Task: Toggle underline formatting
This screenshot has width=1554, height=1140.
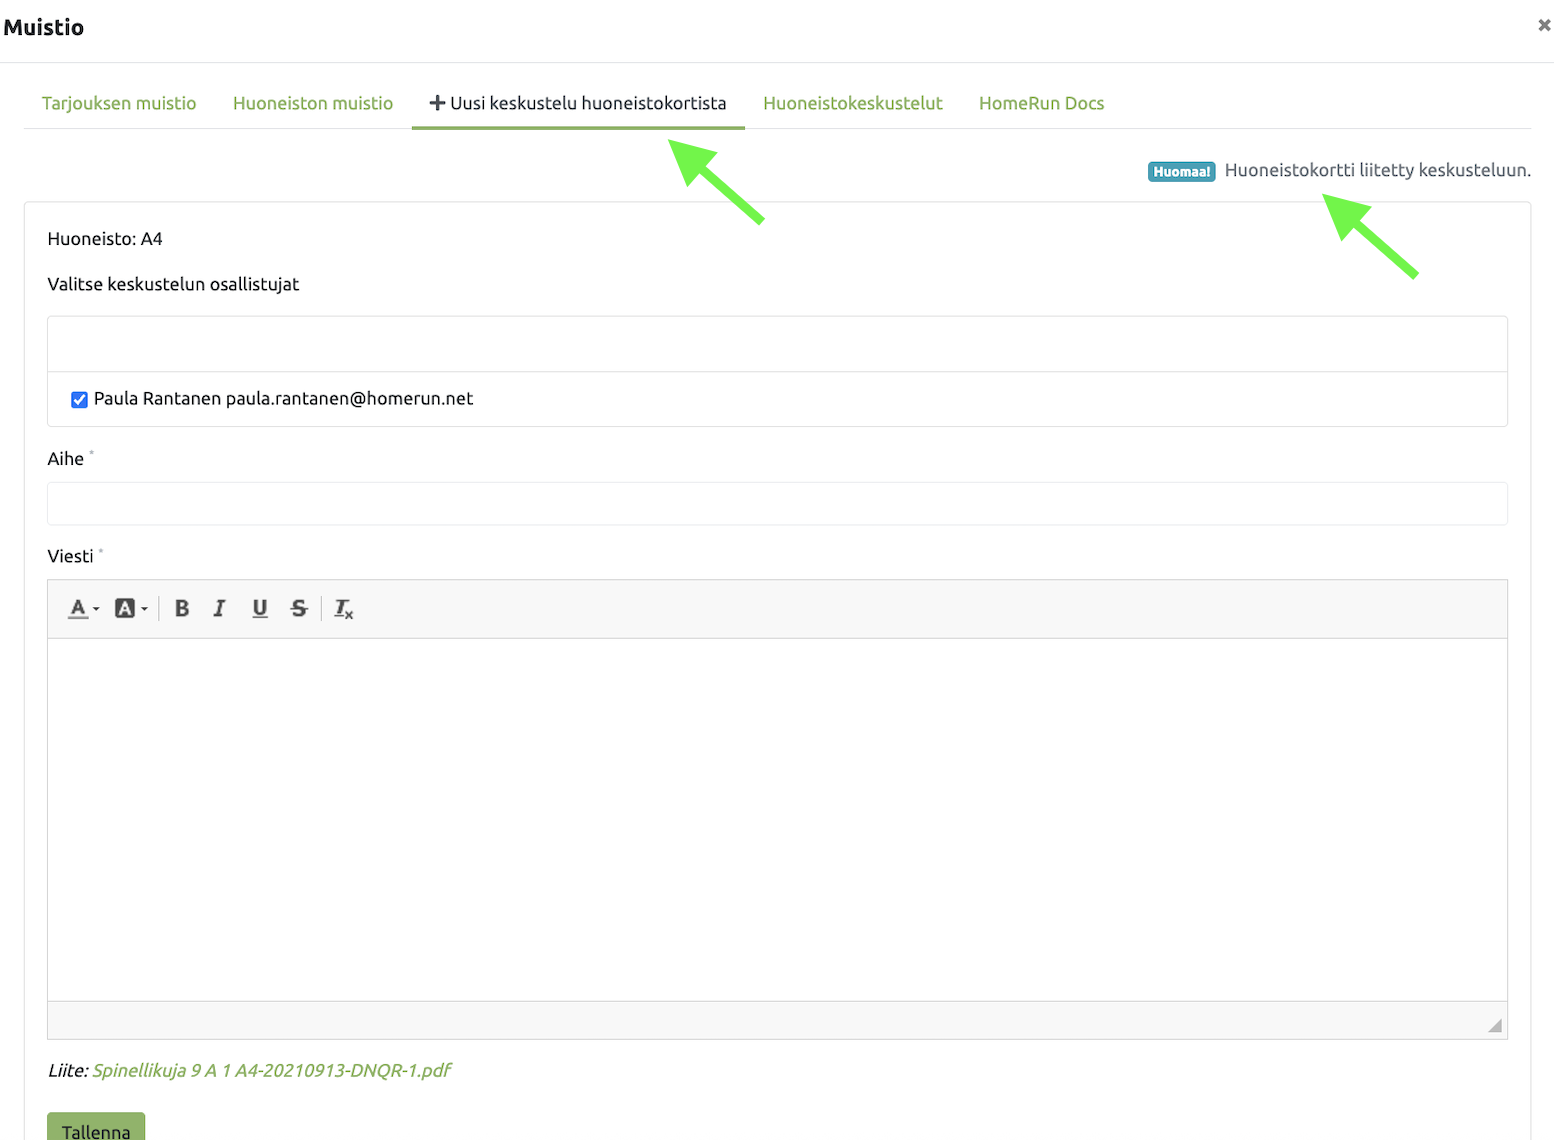Action: coord(260,608)
